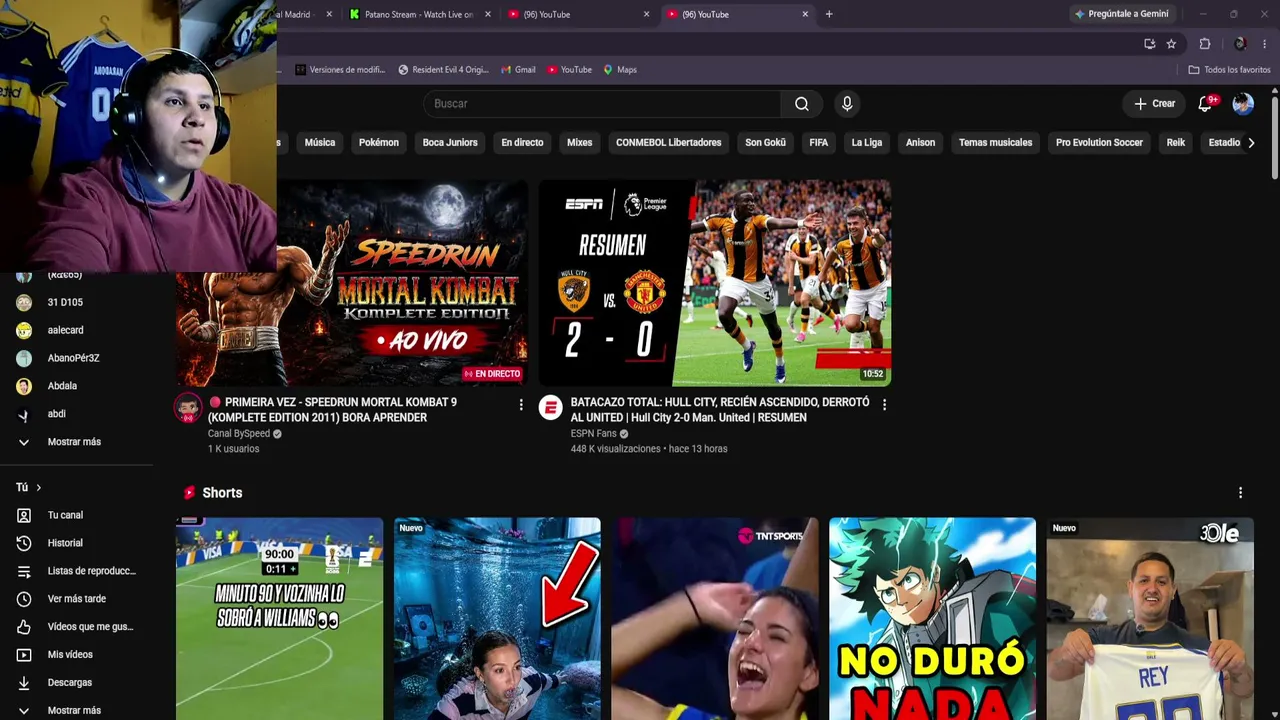Open Tu canal icon in sidebar
The image size is (1280, 720).
24,515
